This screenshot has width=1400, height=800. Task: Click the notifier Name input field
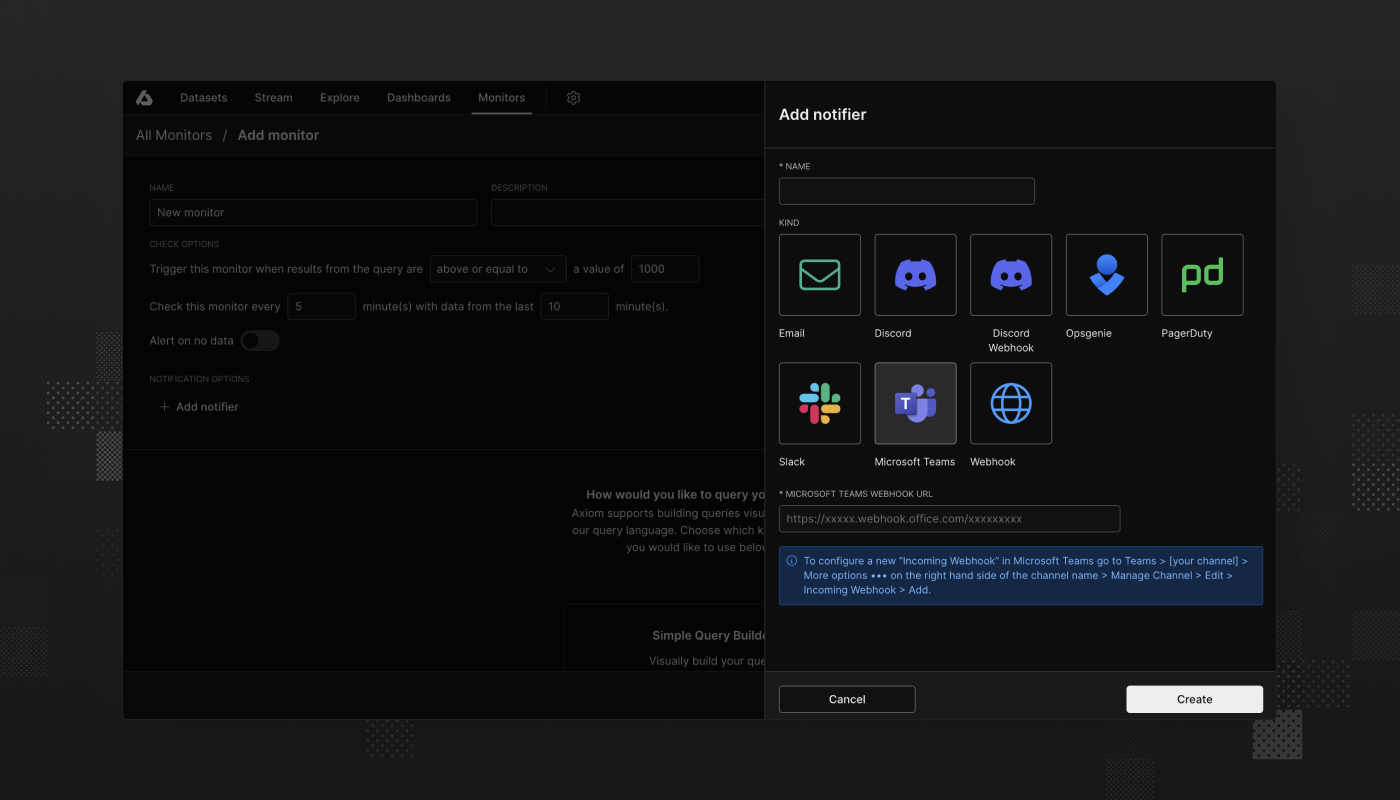(907, 191)
